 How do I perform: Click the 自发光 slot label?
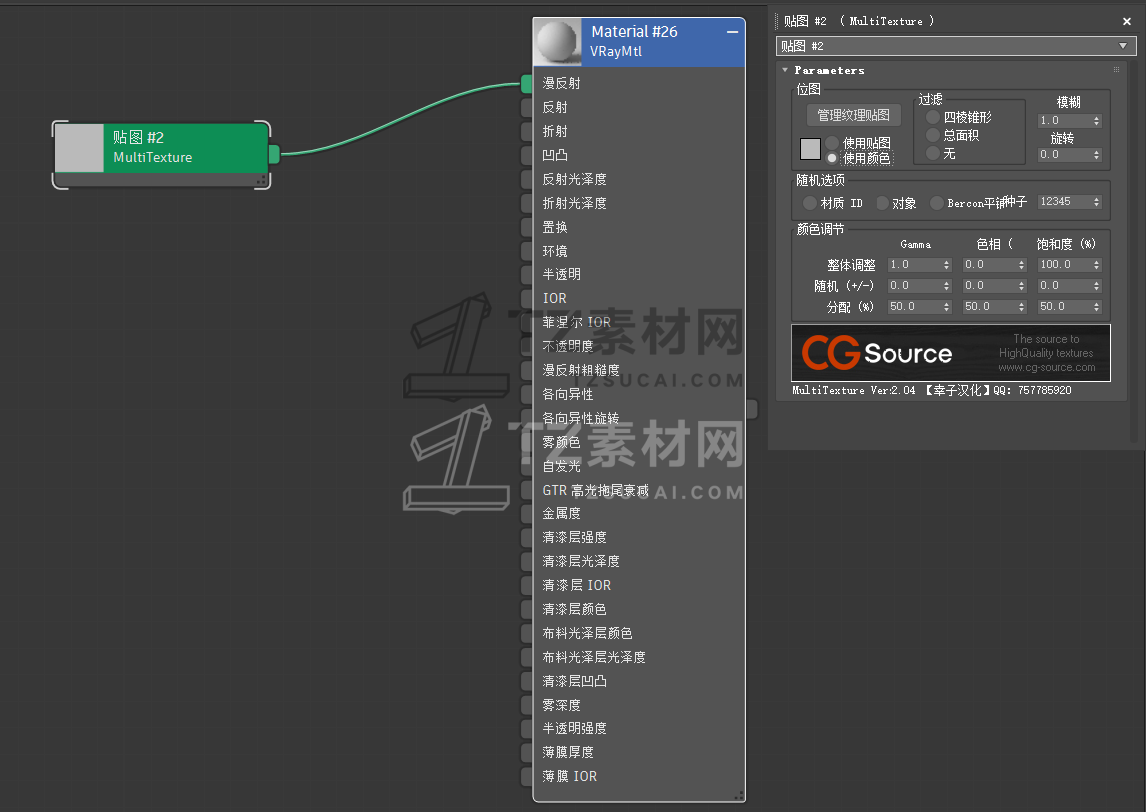[x=561, y=466]
